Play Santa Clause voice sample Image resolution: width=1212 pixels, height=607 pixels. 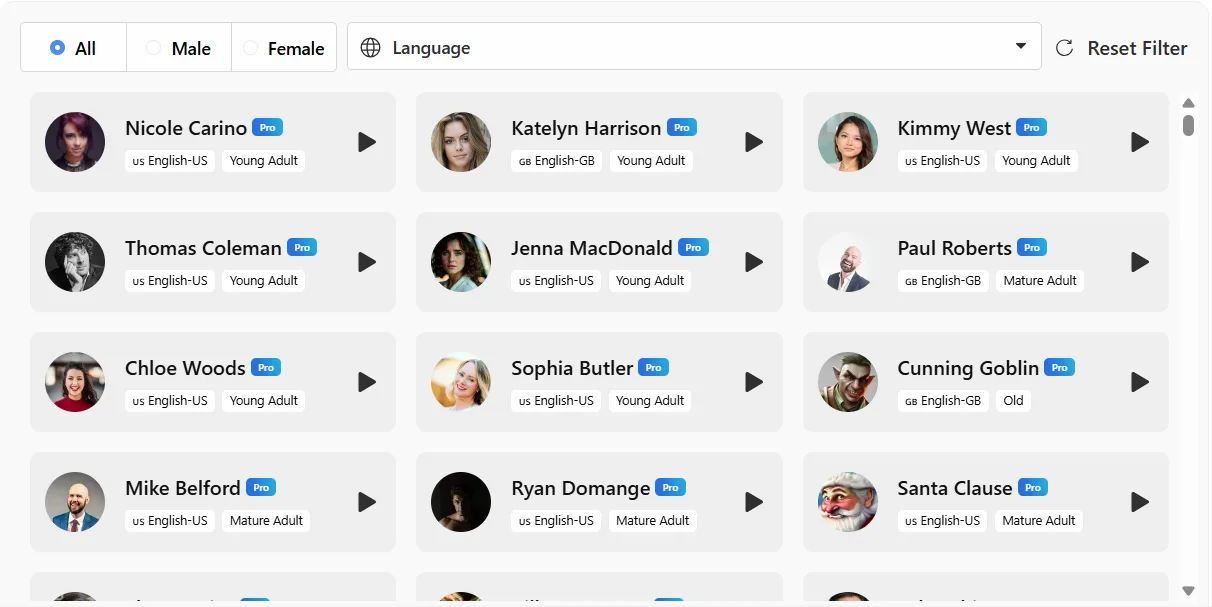click(1140, 502)
